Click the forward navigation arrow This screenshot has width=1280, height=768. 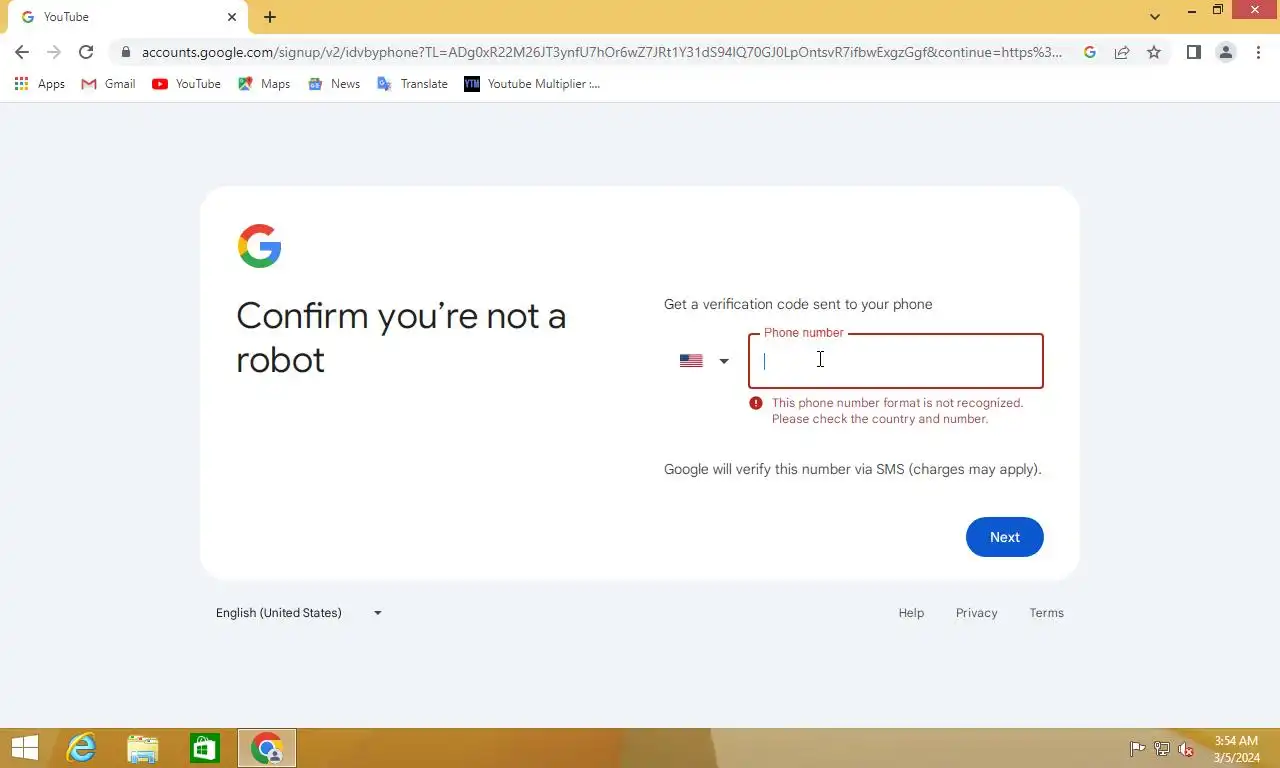(x=54, y=52)
